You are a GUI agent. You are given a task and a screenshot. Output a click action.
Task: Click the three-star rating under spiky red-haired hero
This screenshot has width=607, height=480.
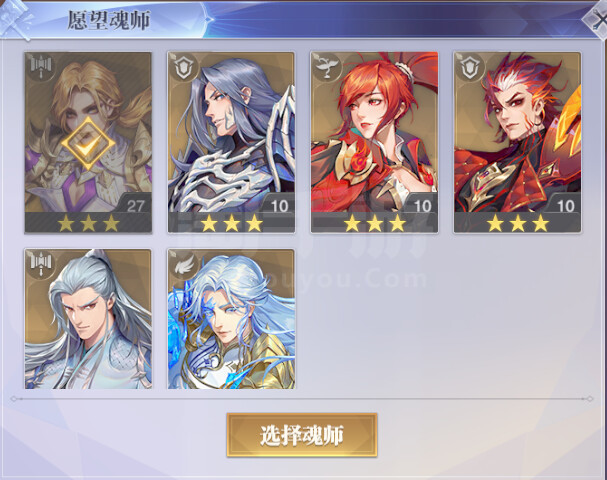(x=518, y=223)
